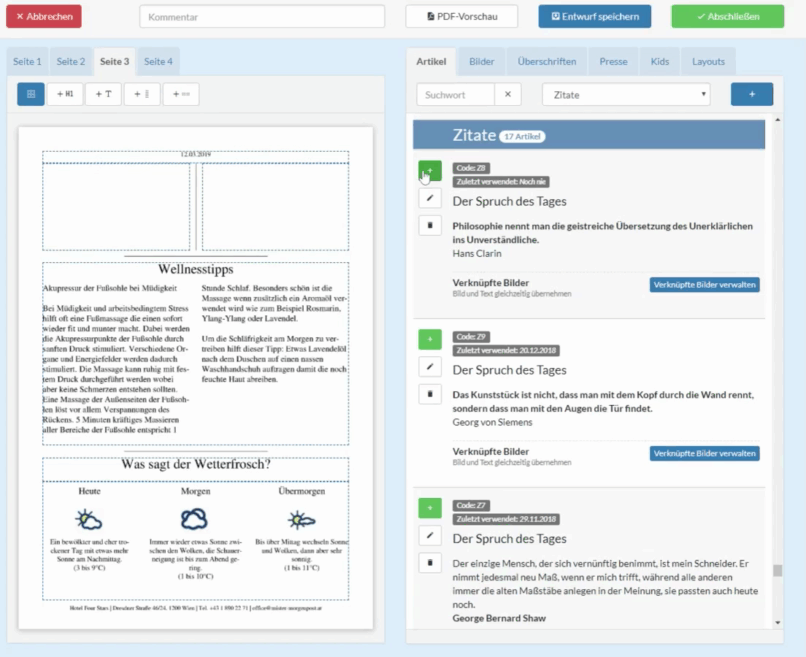Edit the George Bernard Shaw quote Z7
Screen dimensions: 806x657
pyautogui.click(x=429, y=536)
